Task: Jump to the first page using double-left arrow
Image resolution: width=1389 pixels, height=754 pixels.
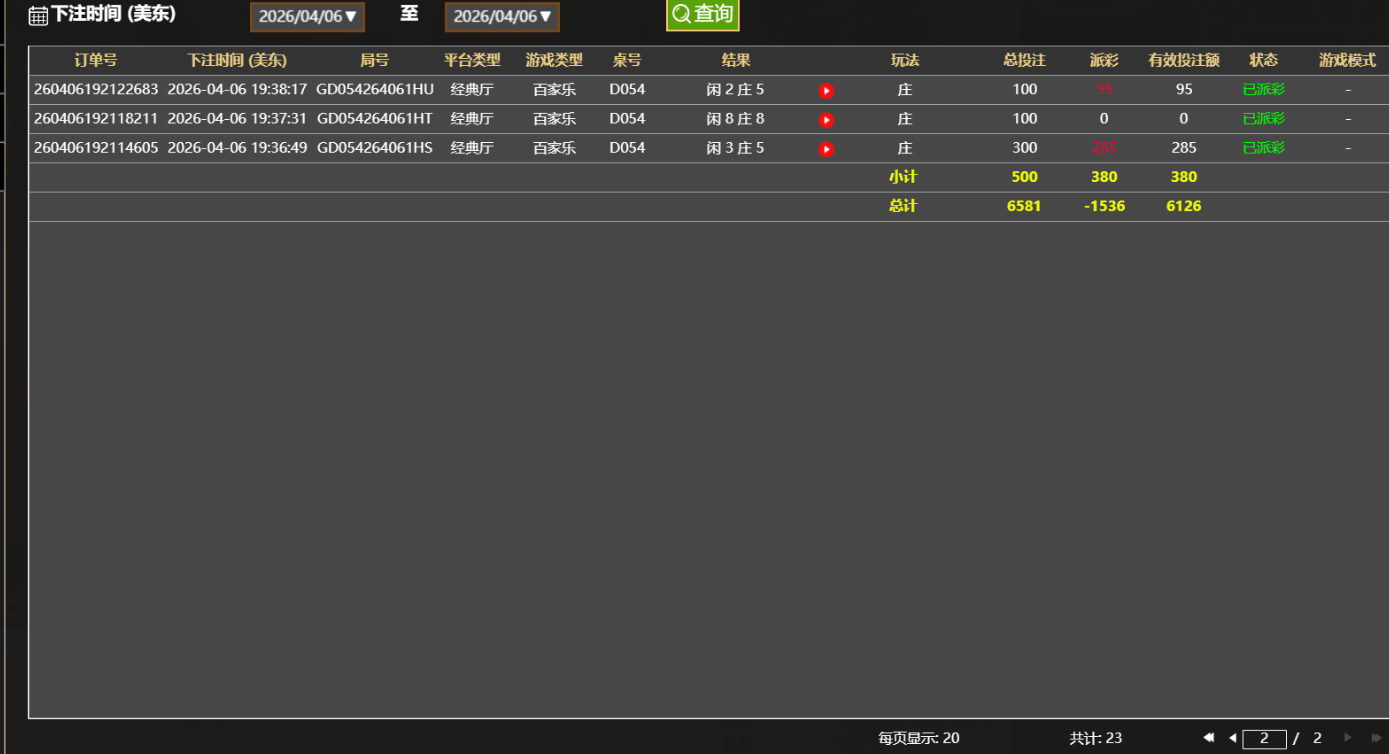Action: pyautogui.click(x=1208, y=738)
